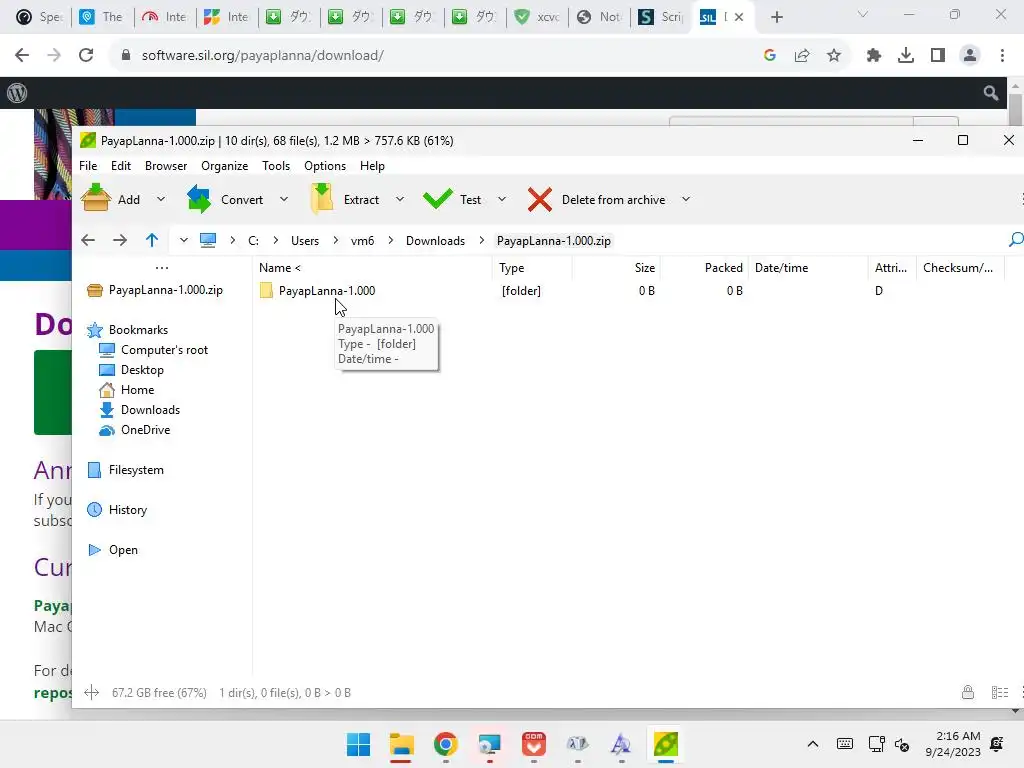Open address bar history dropdown

click(x=184, y=240)
